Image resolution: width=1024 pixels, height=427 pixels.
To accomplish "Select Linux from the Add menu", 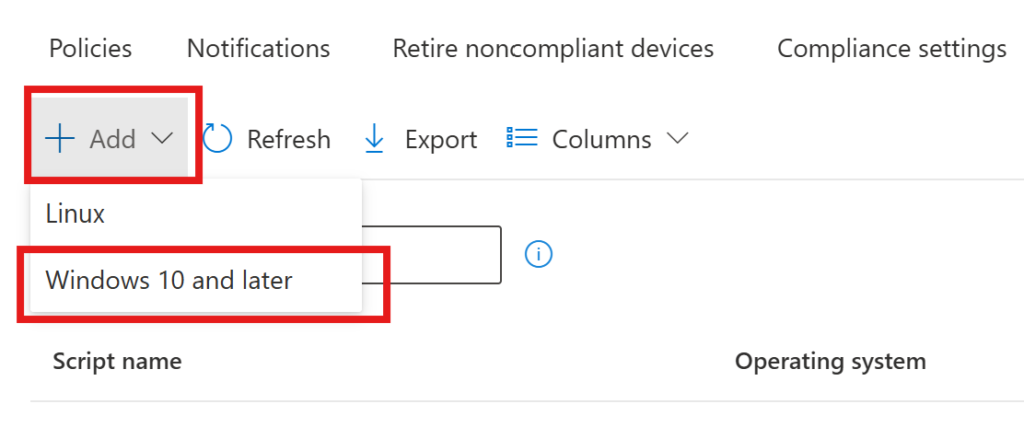I will coord(75,214).
